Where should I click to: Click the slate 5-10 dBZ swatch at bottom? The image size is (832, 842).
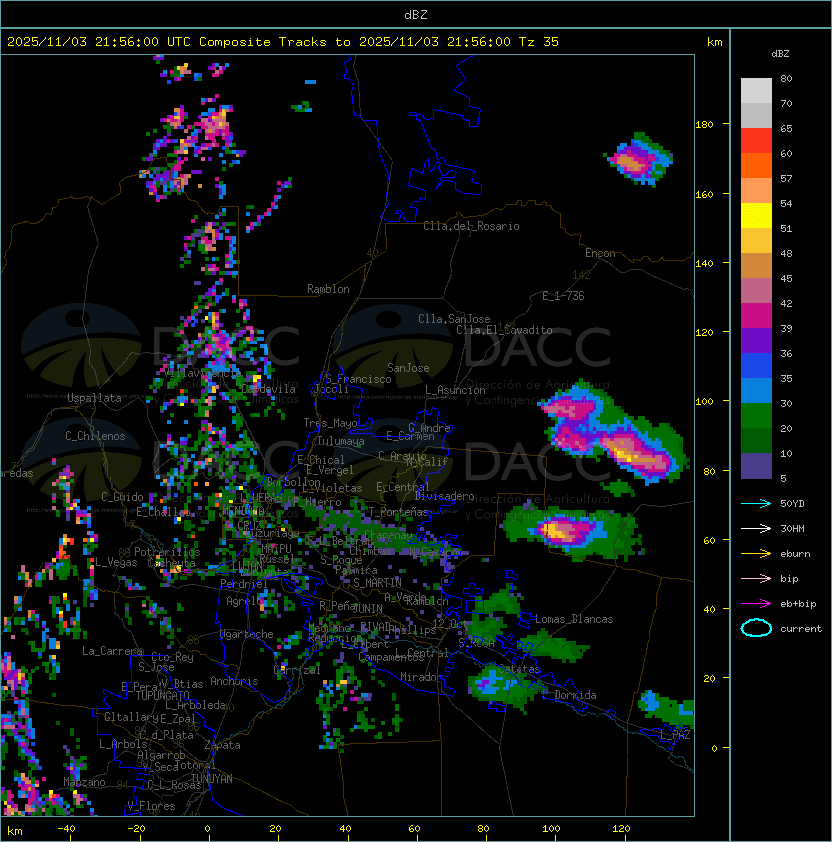pos(756,466)
